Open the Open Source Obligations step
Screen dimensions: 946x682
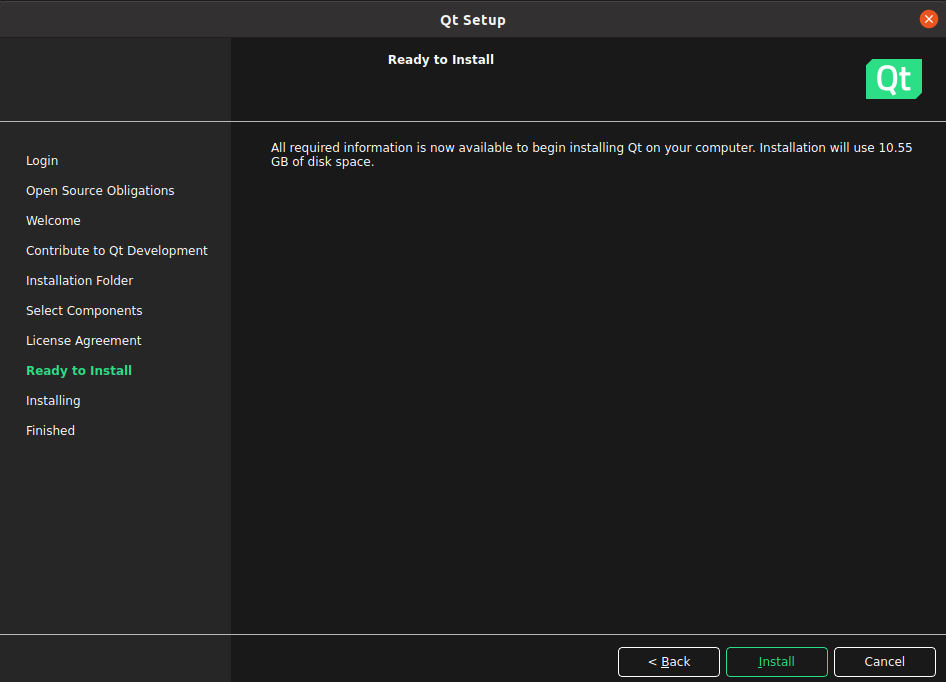(x=100, y=191)
